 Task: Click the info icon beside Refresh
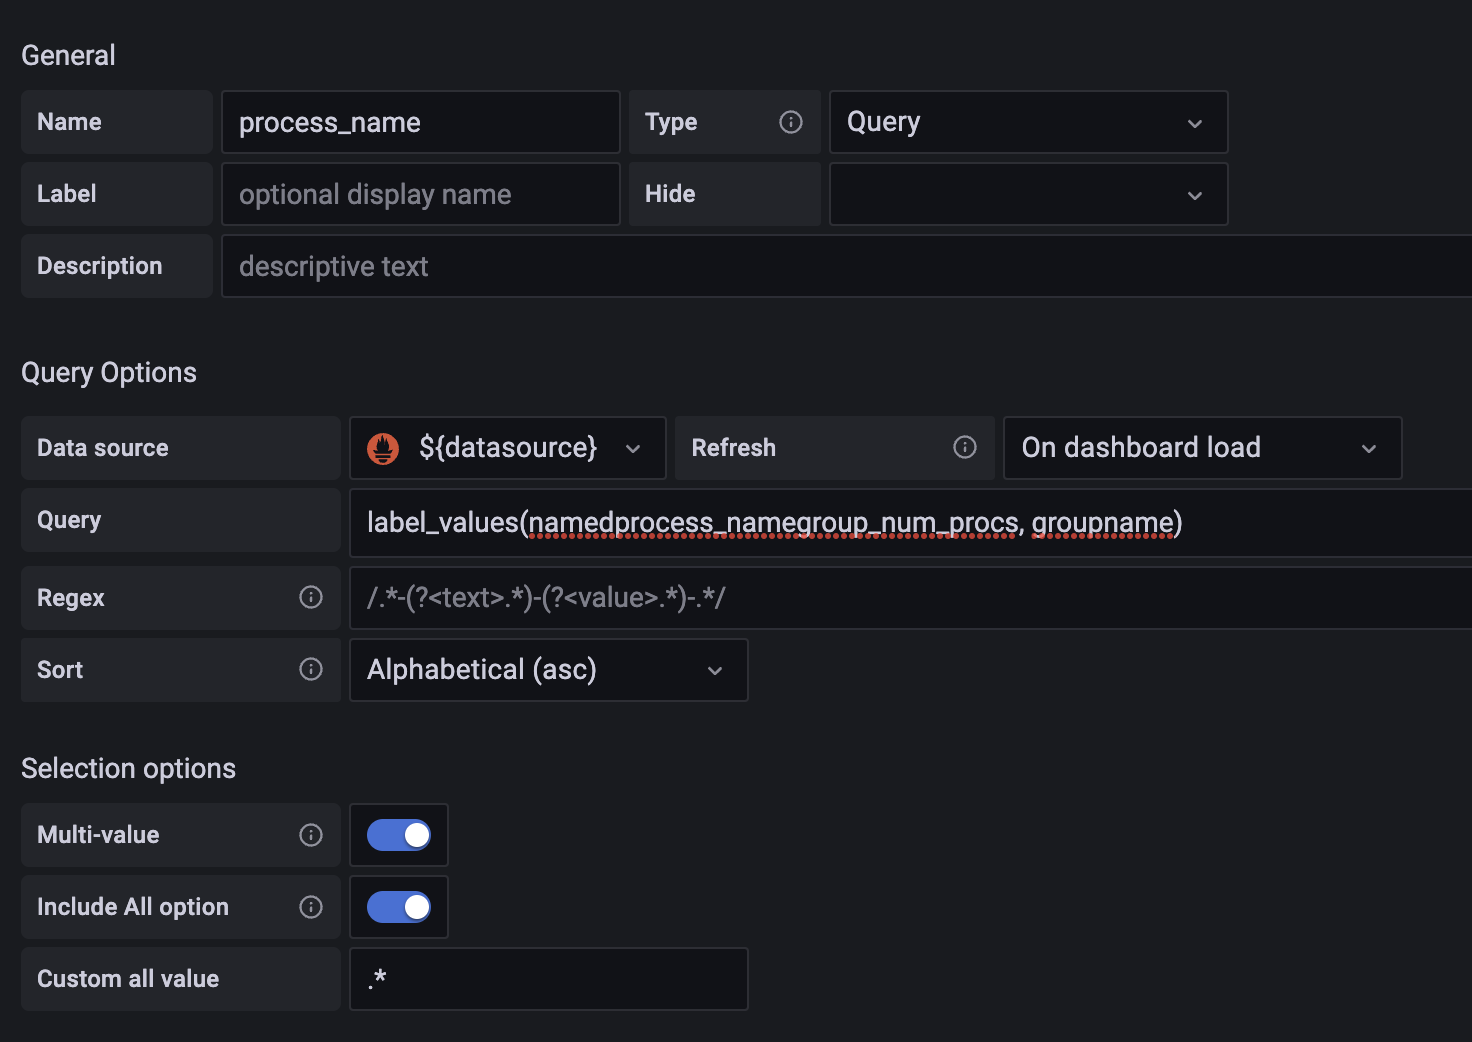pos(964,447)
